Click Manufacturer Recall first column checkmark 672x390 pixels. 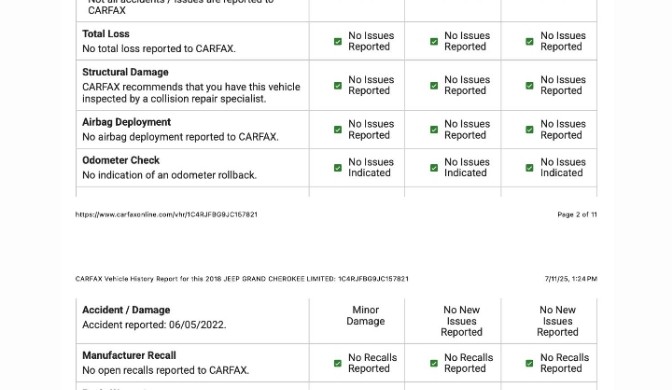click(x=338, y=363)
